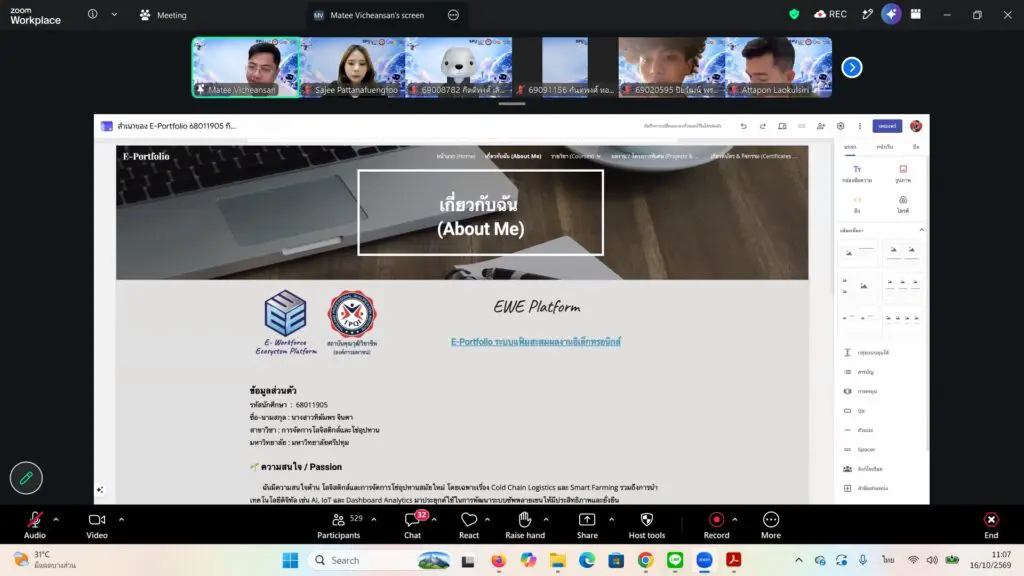Click the Raise hand button
The height and width of the screenshot is (576, 1024).
524,525
